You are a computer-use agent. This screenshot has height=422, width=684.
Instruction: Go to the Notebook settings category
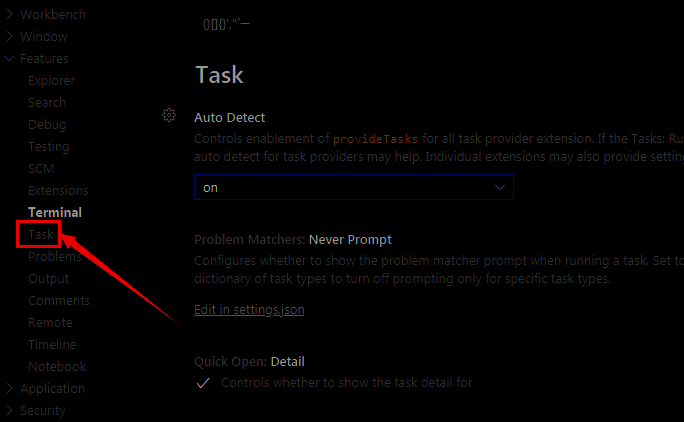coord(57,367)
